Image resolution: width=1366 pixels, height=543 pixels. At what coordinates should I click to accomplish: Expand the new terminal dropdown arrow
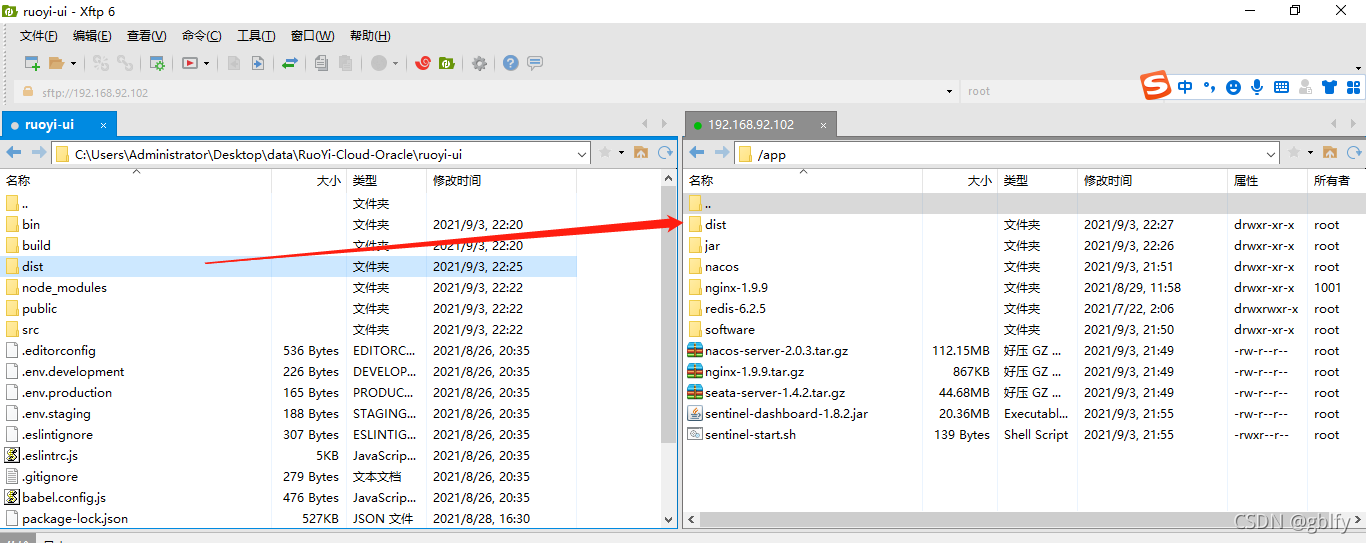[207, 64]
